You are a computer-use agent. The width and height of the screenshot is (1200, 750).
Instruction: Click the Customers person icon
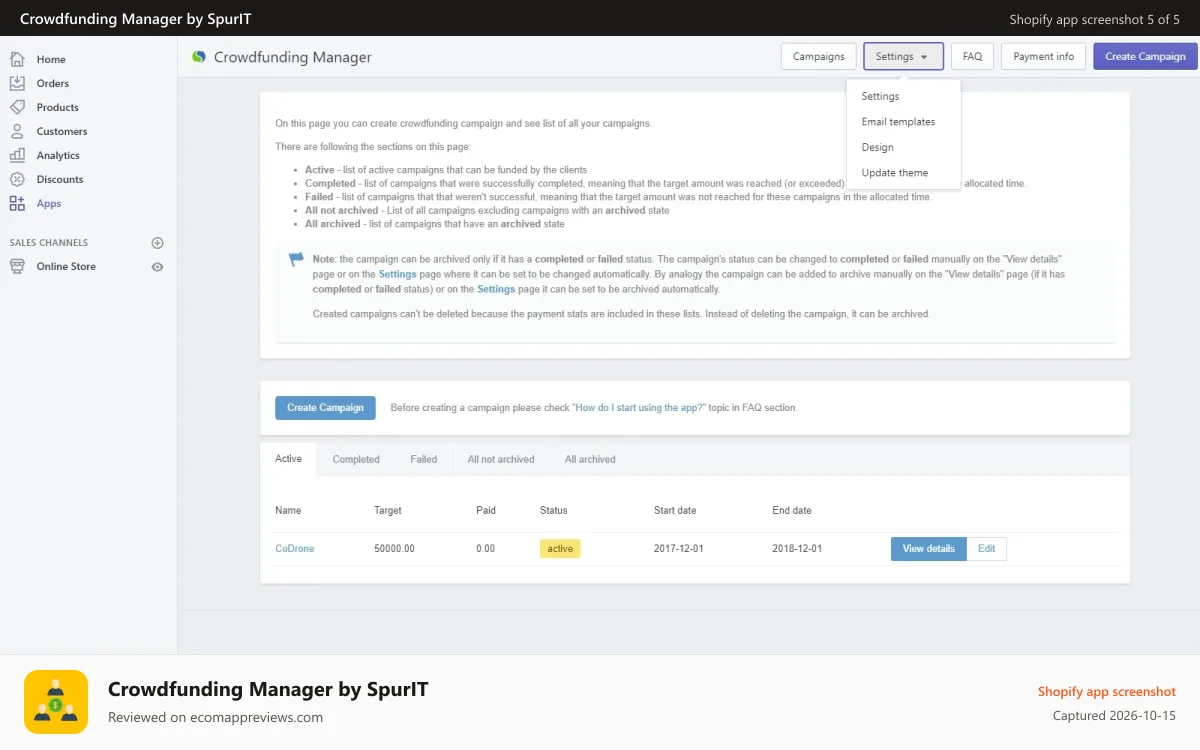17,131
